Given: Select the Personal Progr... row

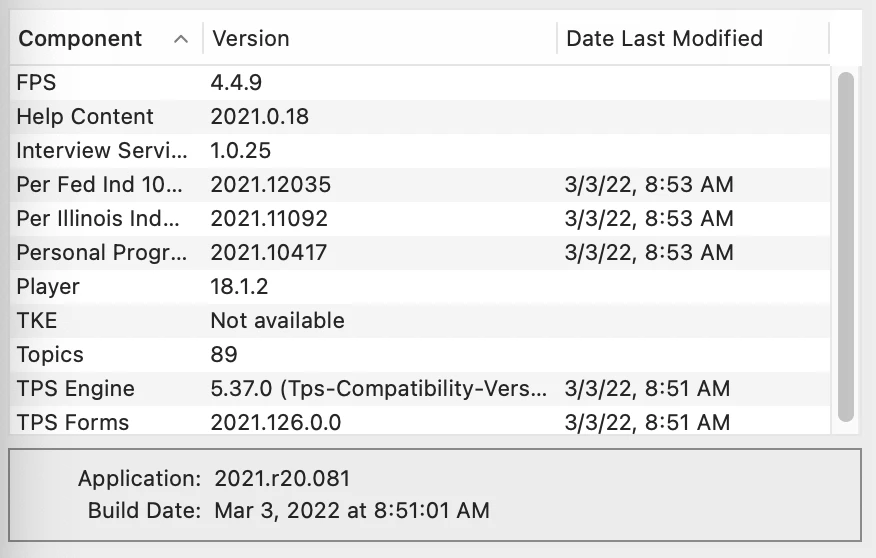Looking at the screenshot, I should 420,253.
